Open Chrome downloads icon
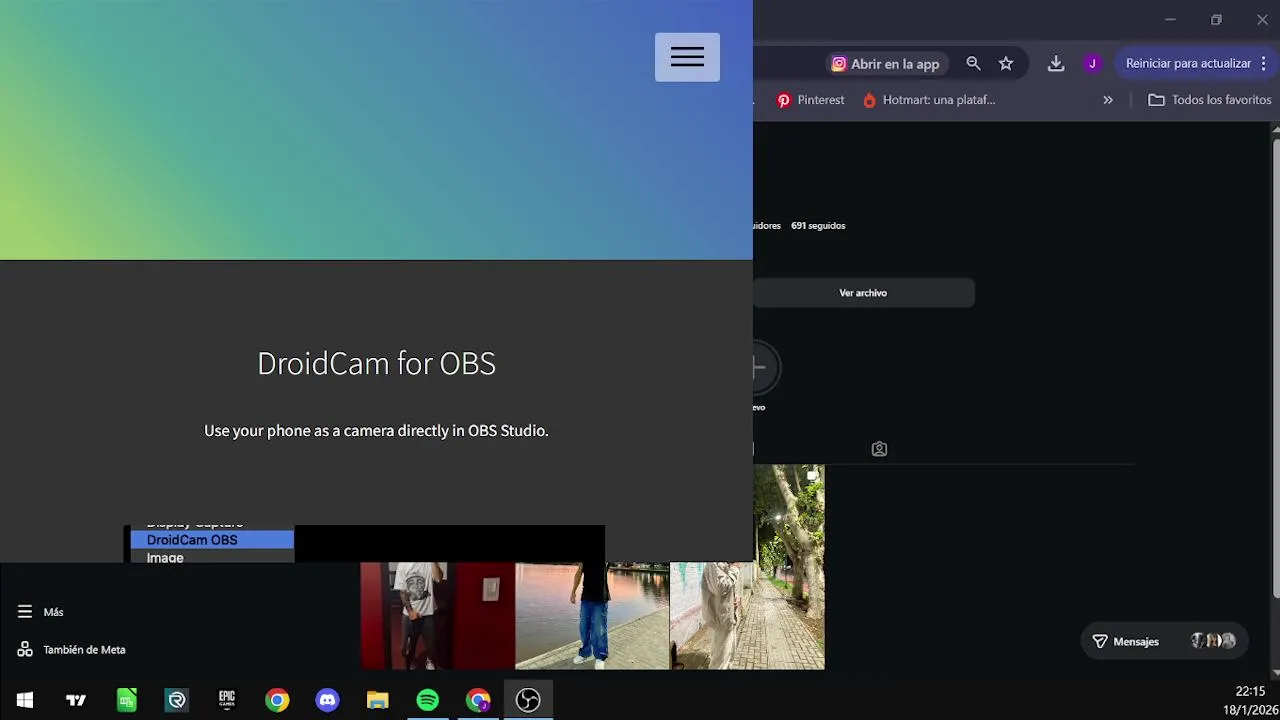The height and width of the screenshot is (720, 1280). pyautogui.click(x=1056, y=63)
